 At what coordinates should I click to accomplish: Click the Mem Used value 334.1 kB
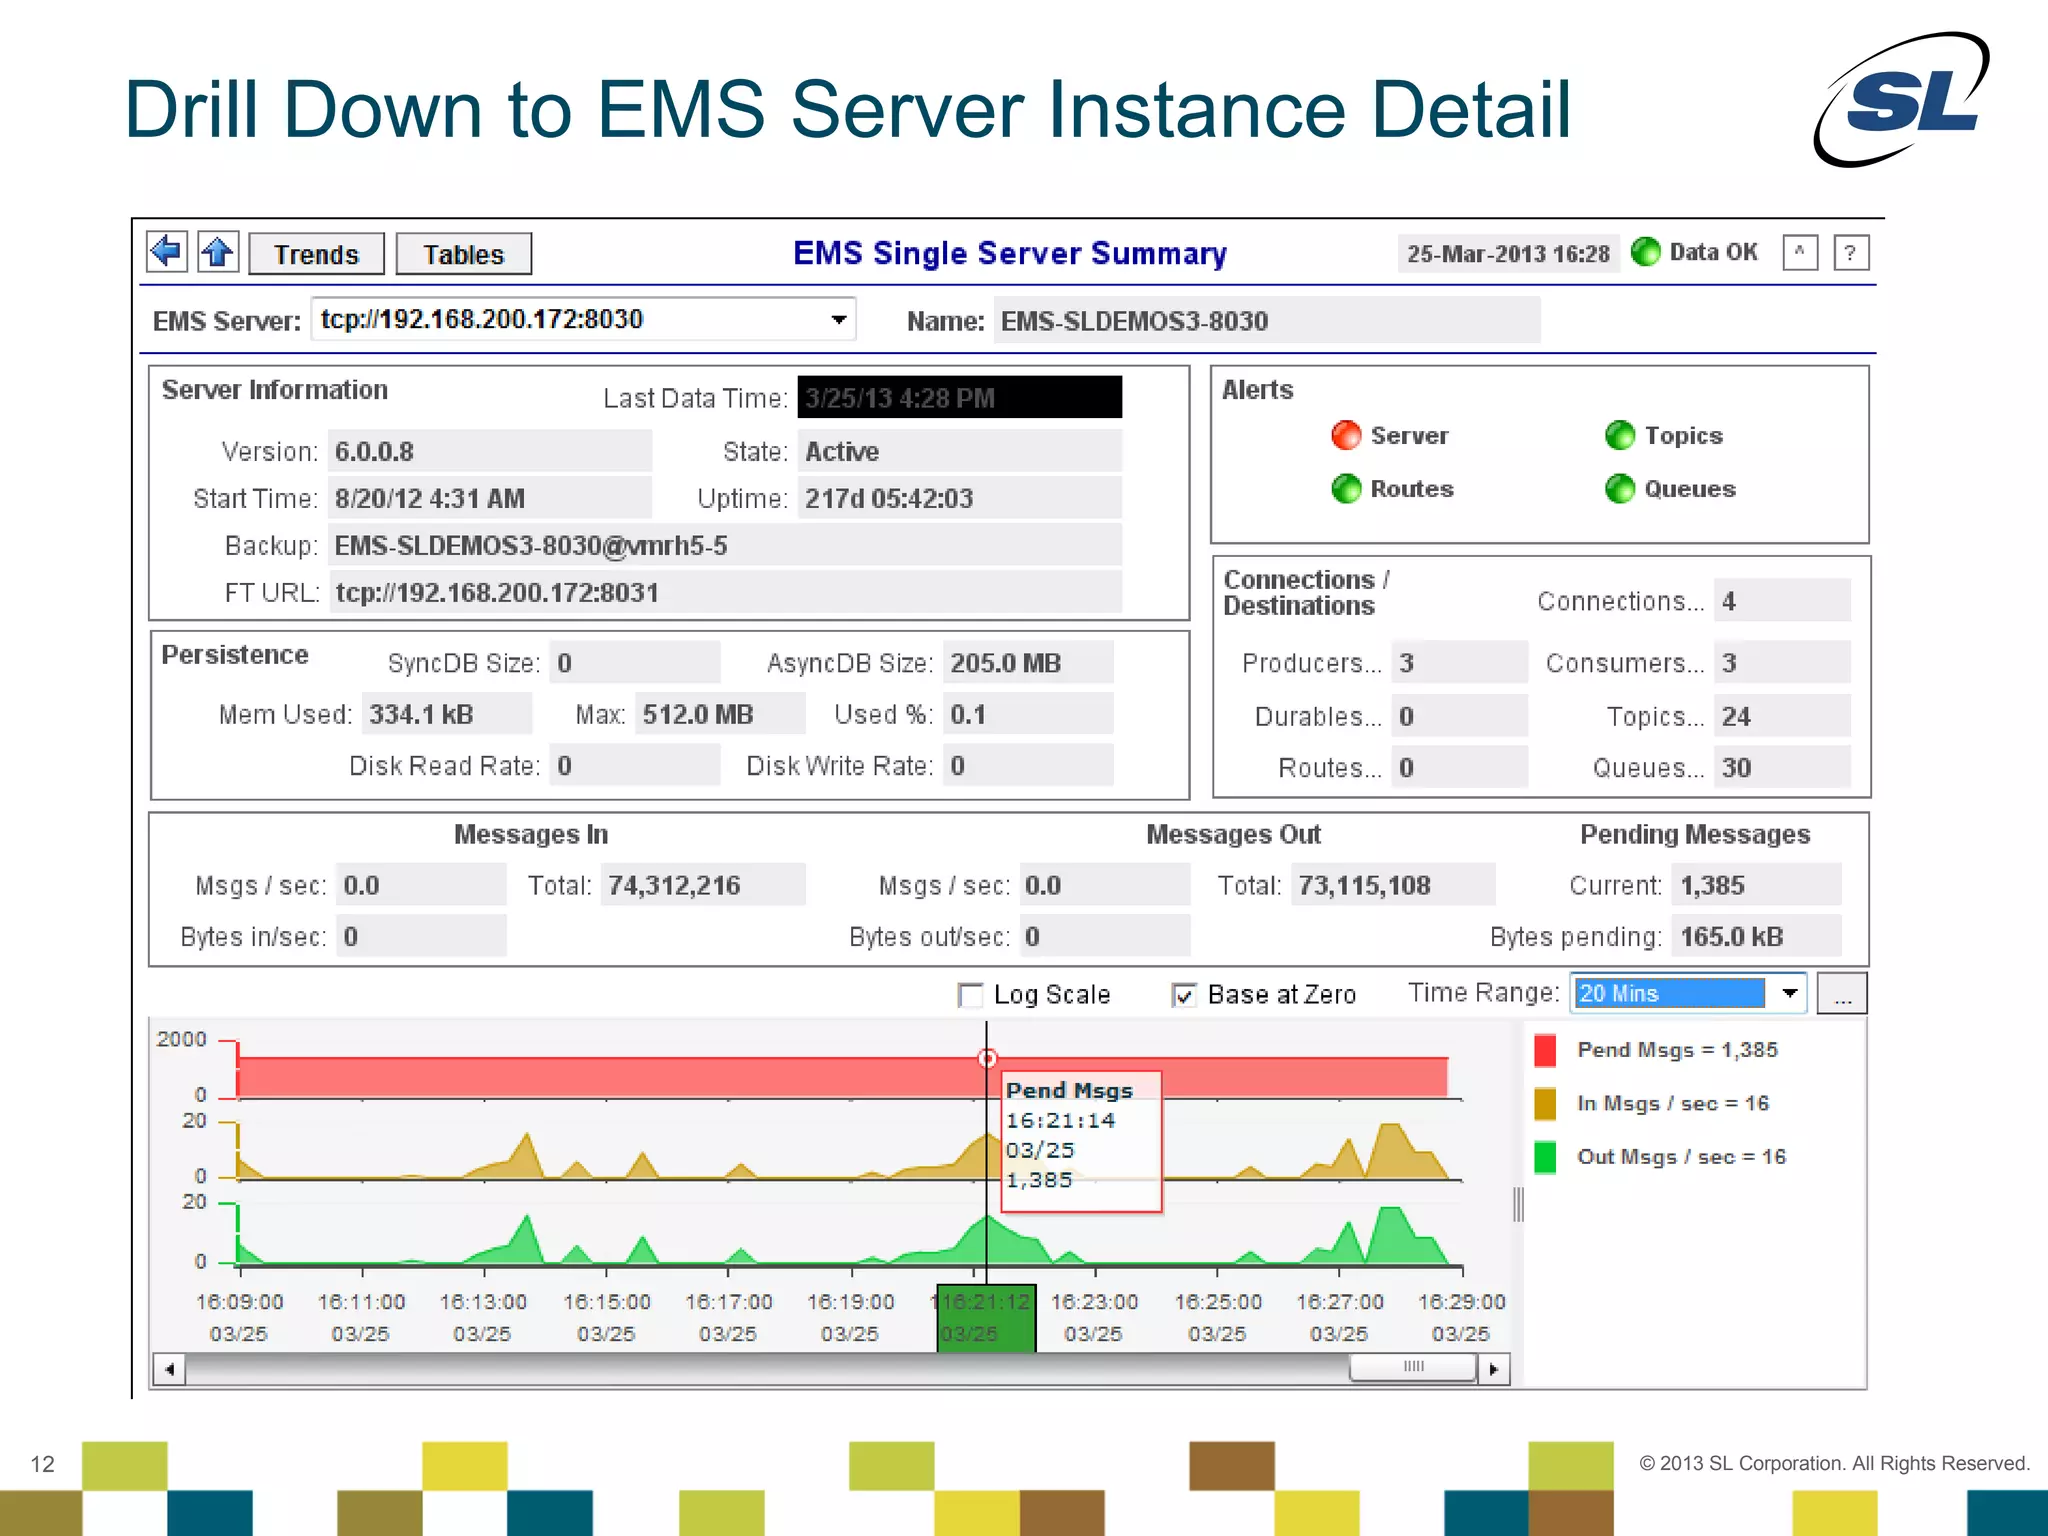point(447,714)
